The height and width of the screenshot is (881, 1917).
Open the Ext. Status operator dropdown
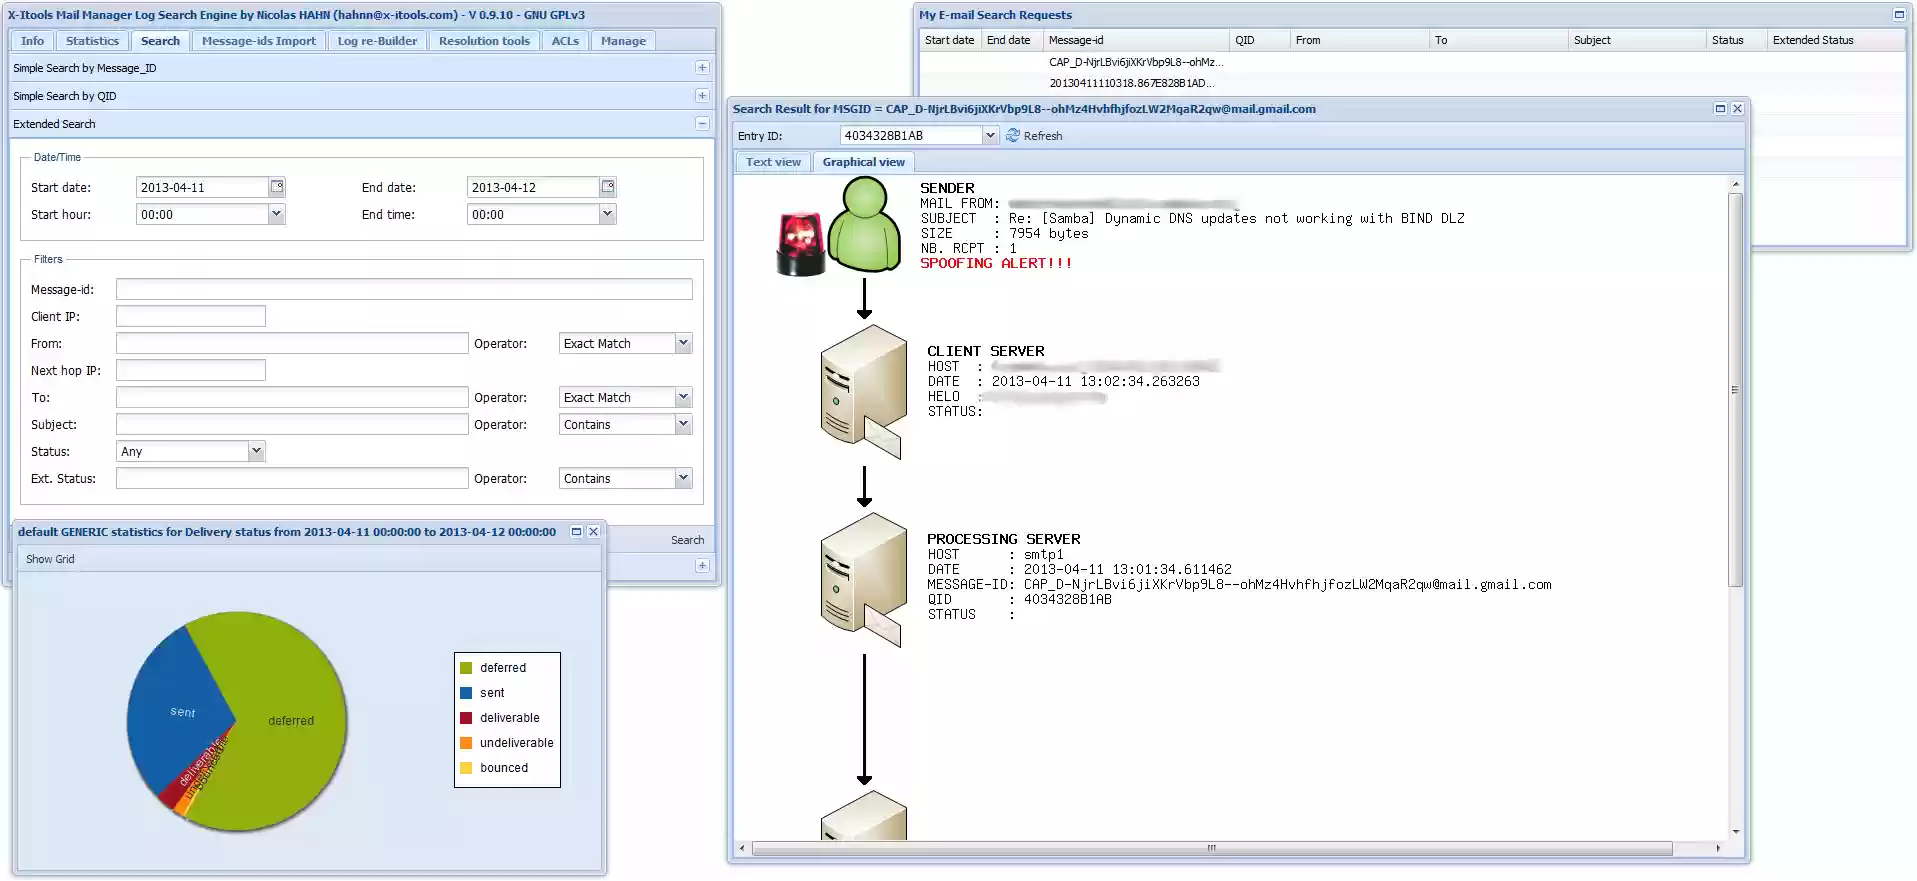pyautogui.click(x=684, y=478)
